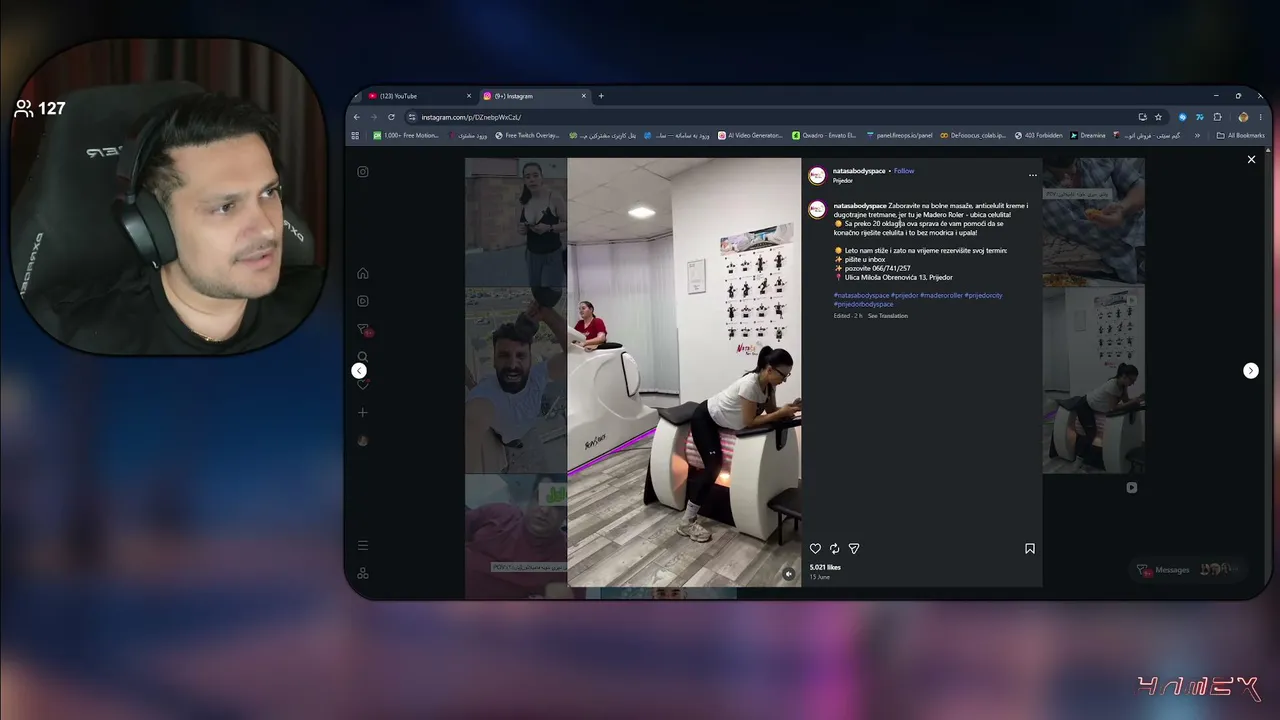Open the All Bookmarks folder
Screen dimensions: 1280x720
1240,136
